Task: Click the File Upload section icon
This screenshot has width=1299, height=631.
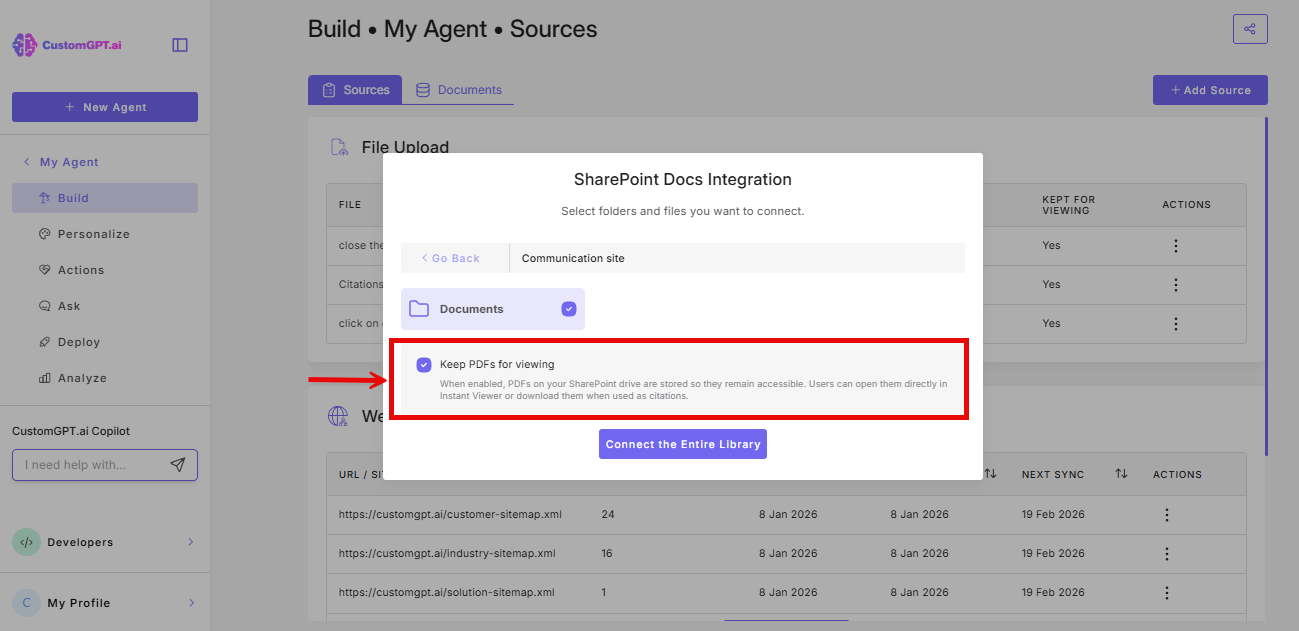Action: 340,147
